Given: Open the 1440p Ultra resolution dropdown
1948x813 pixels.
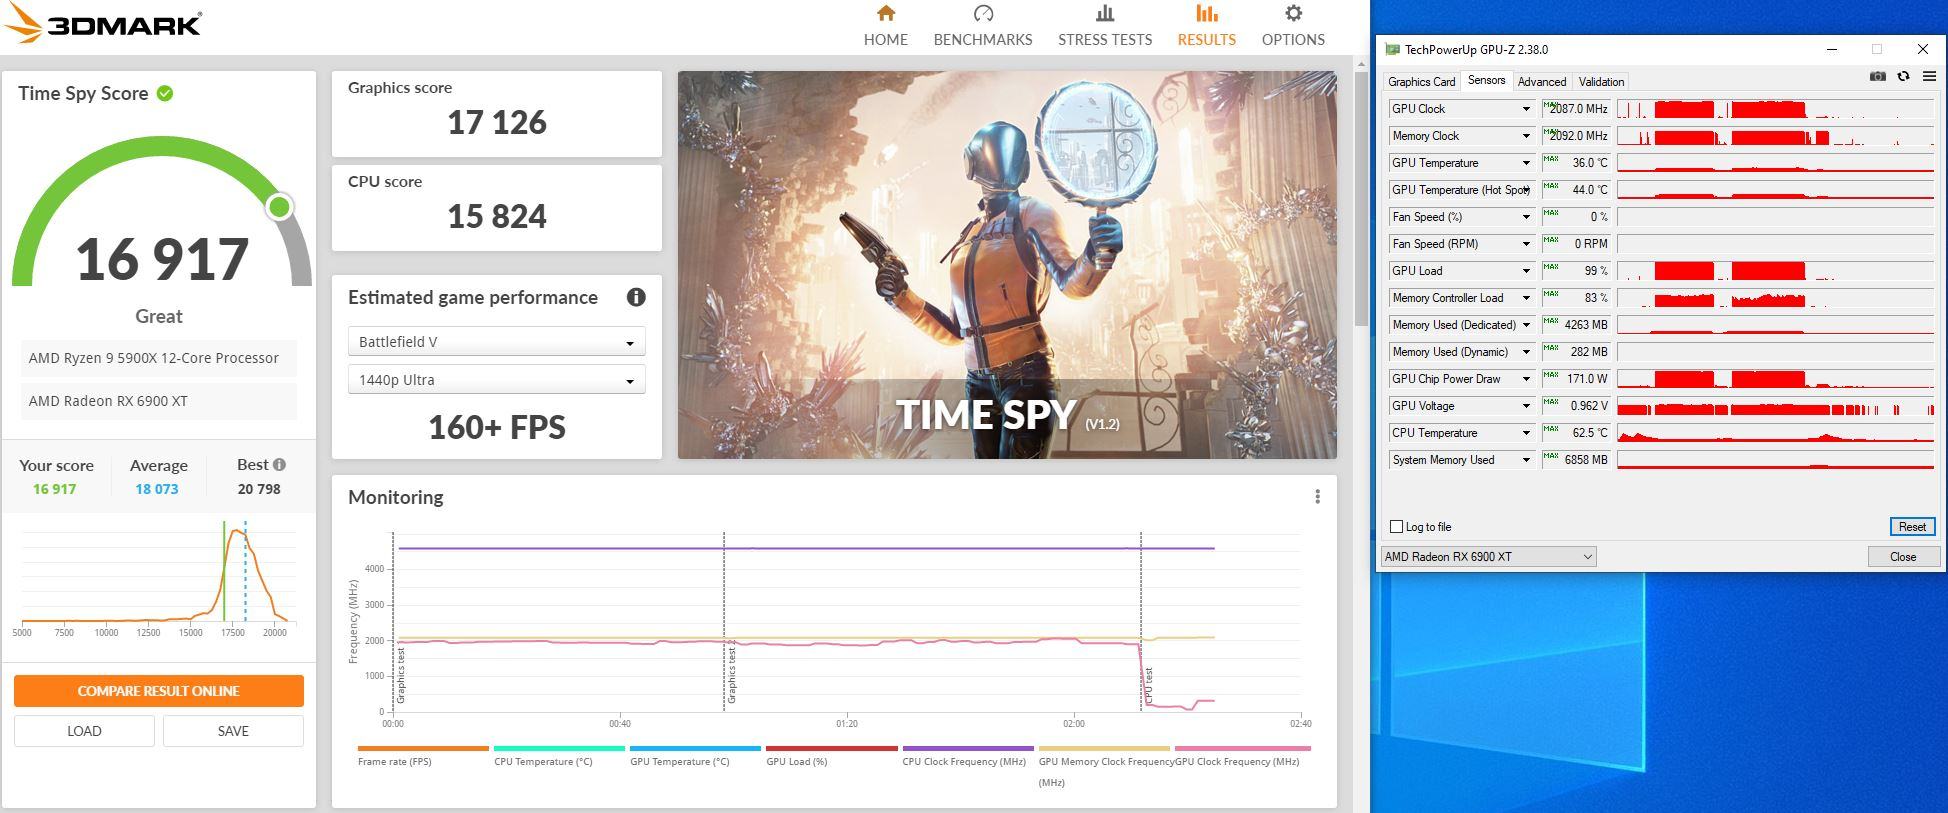Looking at the screenshot, I should [496, 380].
